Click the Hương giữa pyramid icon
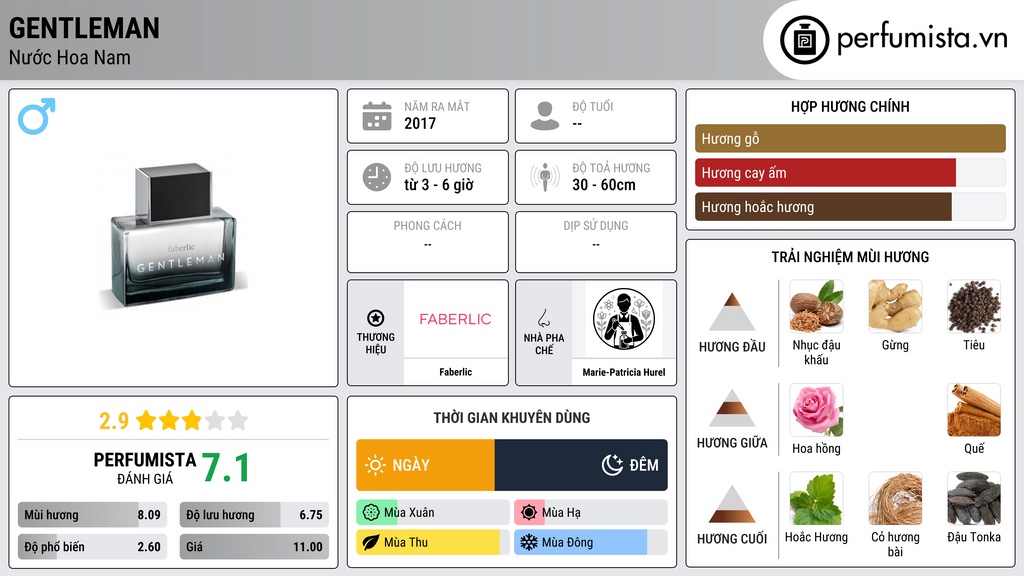Viewport: 1024px width, 576px height. (x=732, y=408)
